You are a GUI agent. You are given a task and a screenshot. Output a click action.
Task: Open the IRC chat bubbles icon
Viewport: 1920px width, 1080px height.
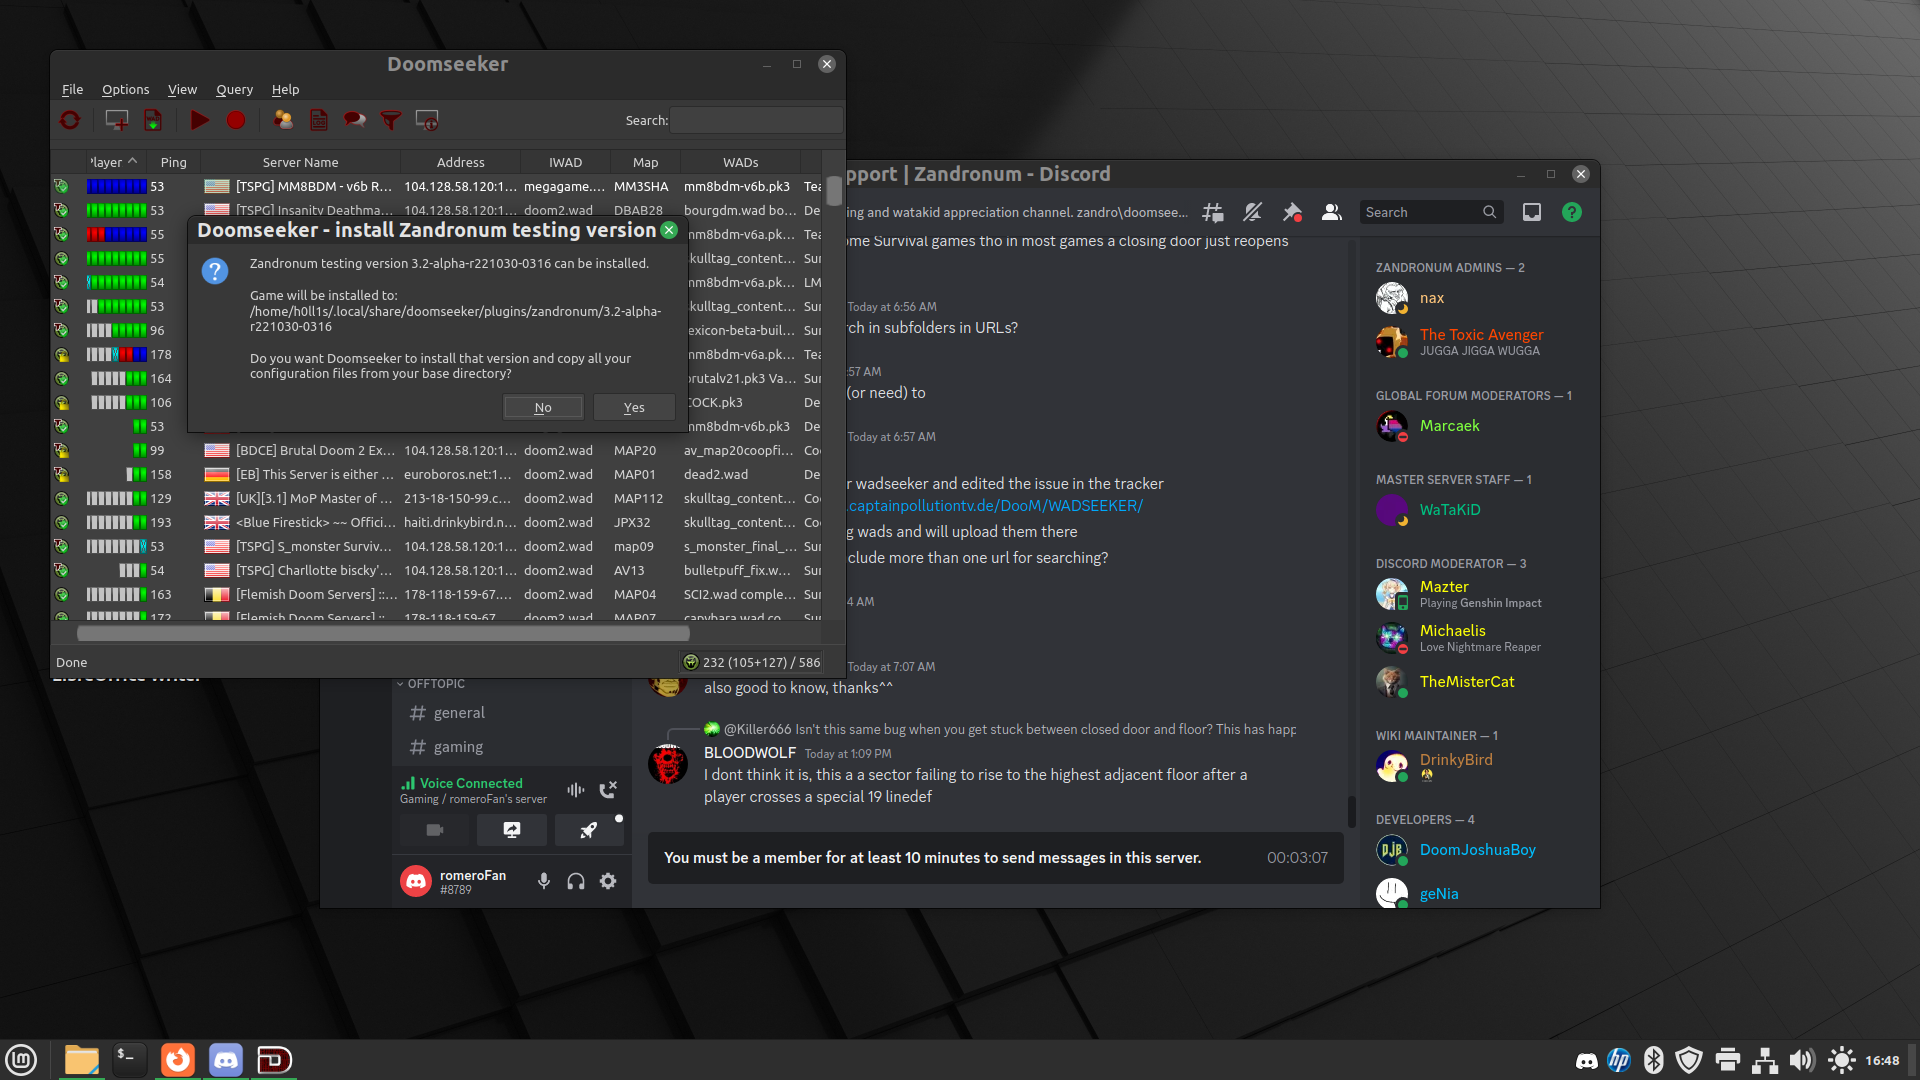click(x=354, y=120)
